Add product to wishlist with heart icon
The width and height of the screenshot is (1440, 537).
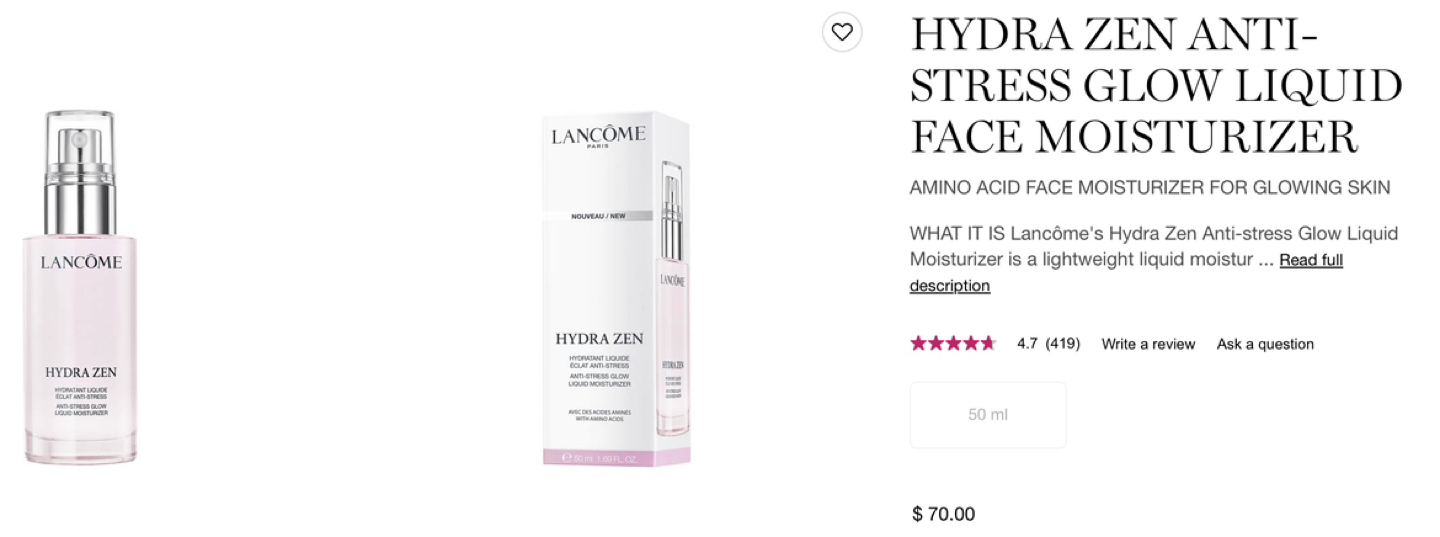[842, 32]
